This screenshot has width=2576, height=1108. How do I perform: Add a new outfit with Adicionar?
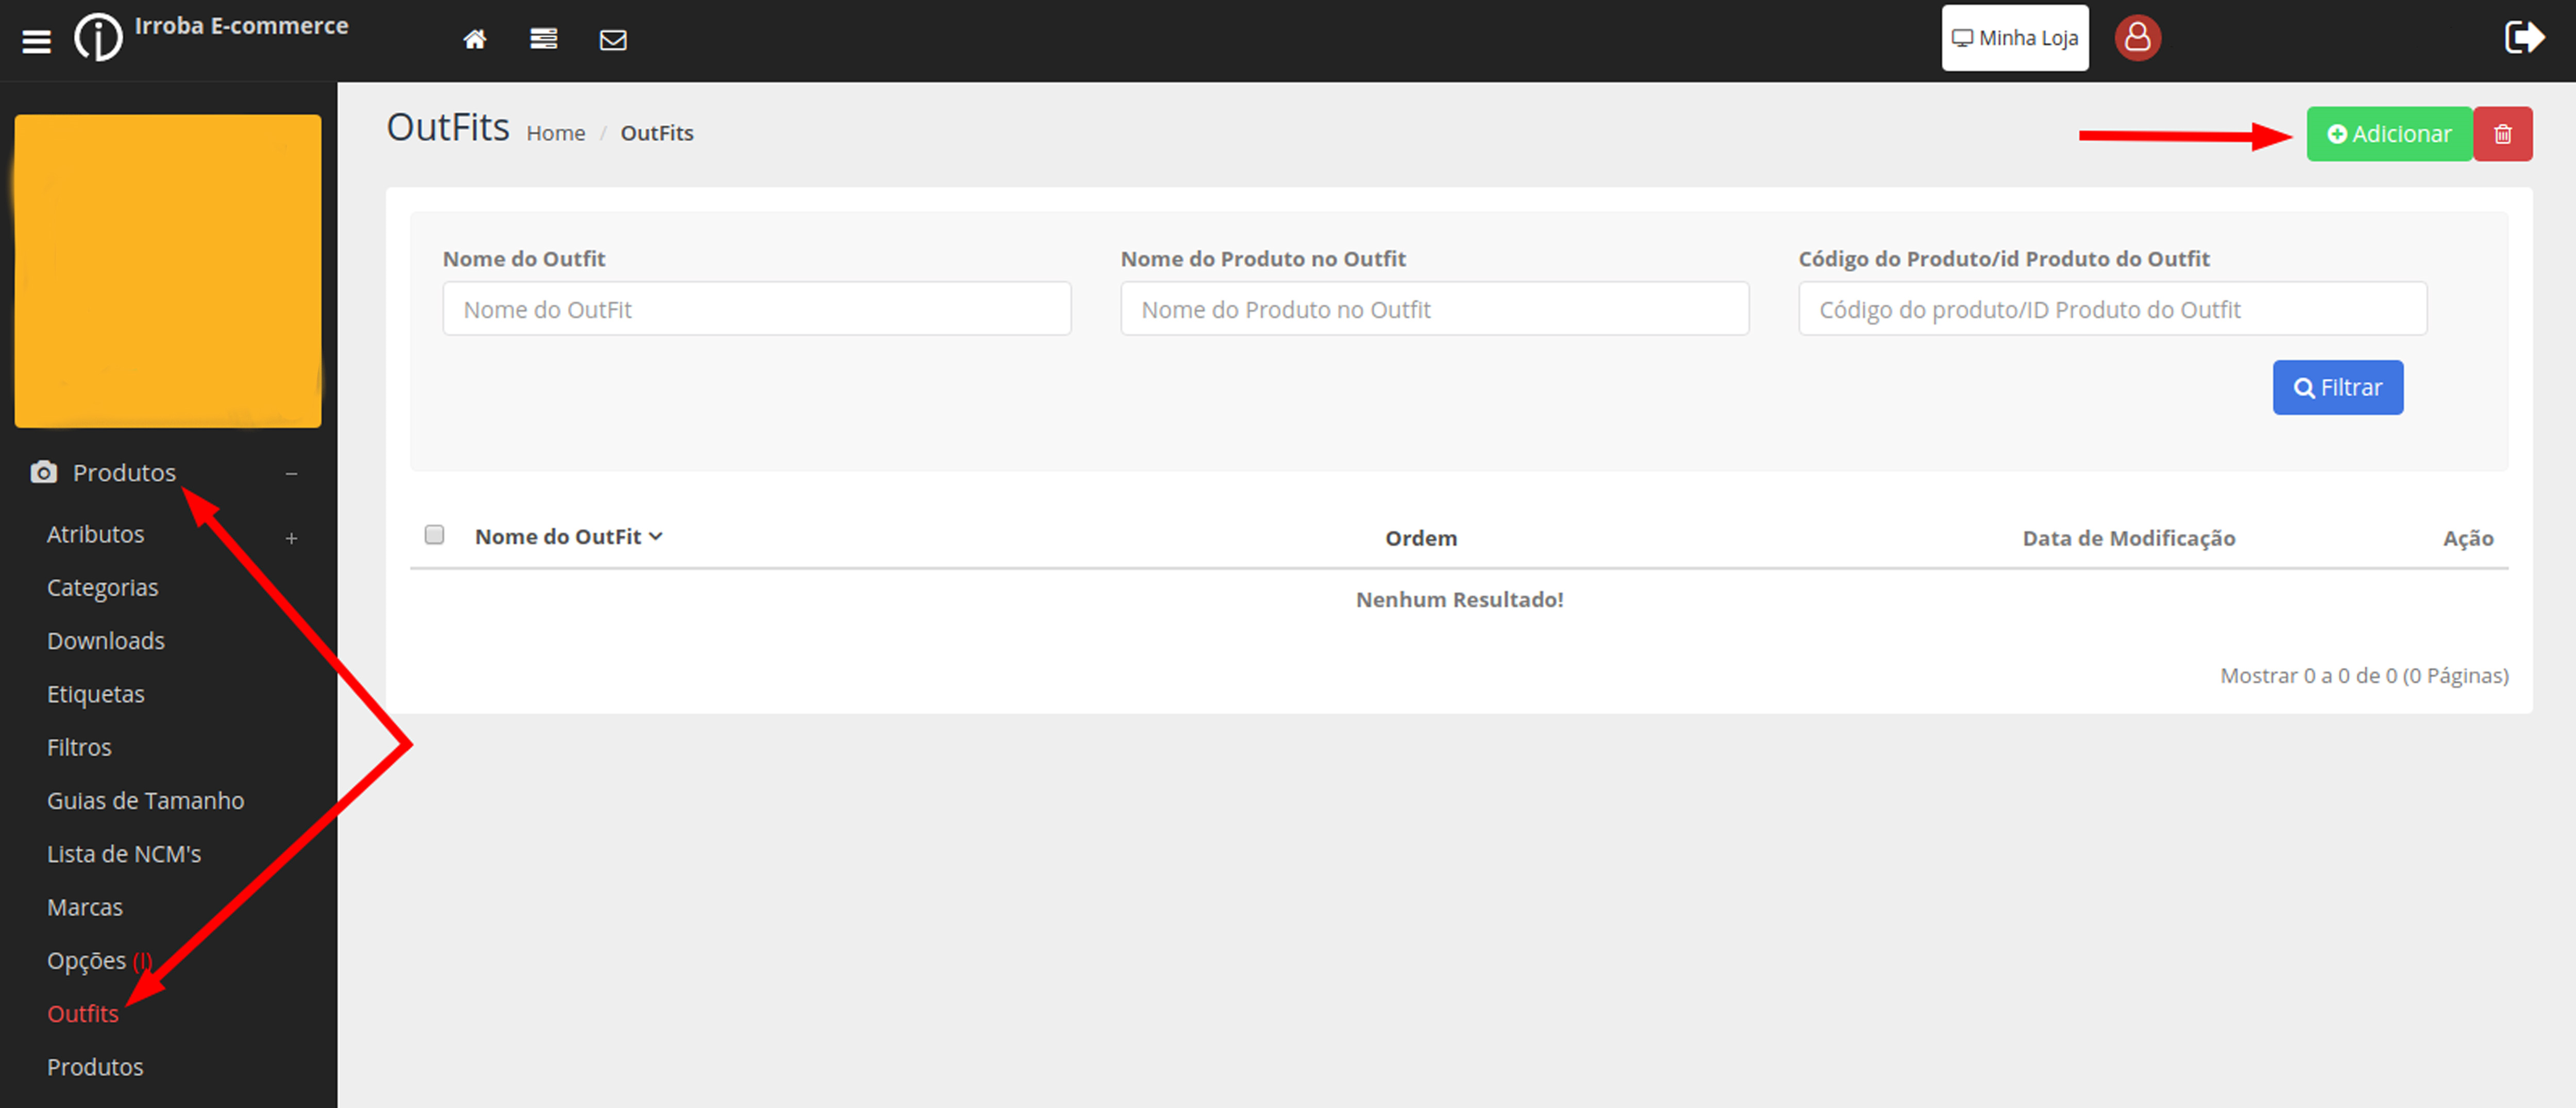[x=2389, y=134]
